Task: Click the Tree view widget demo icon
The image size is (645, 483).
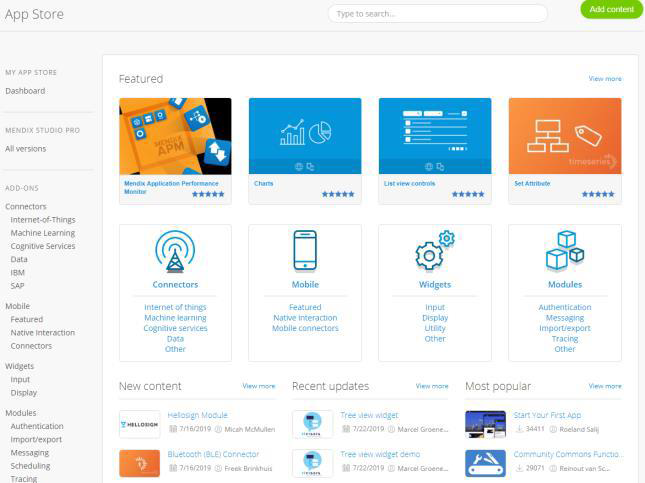Action: point(312,463)
